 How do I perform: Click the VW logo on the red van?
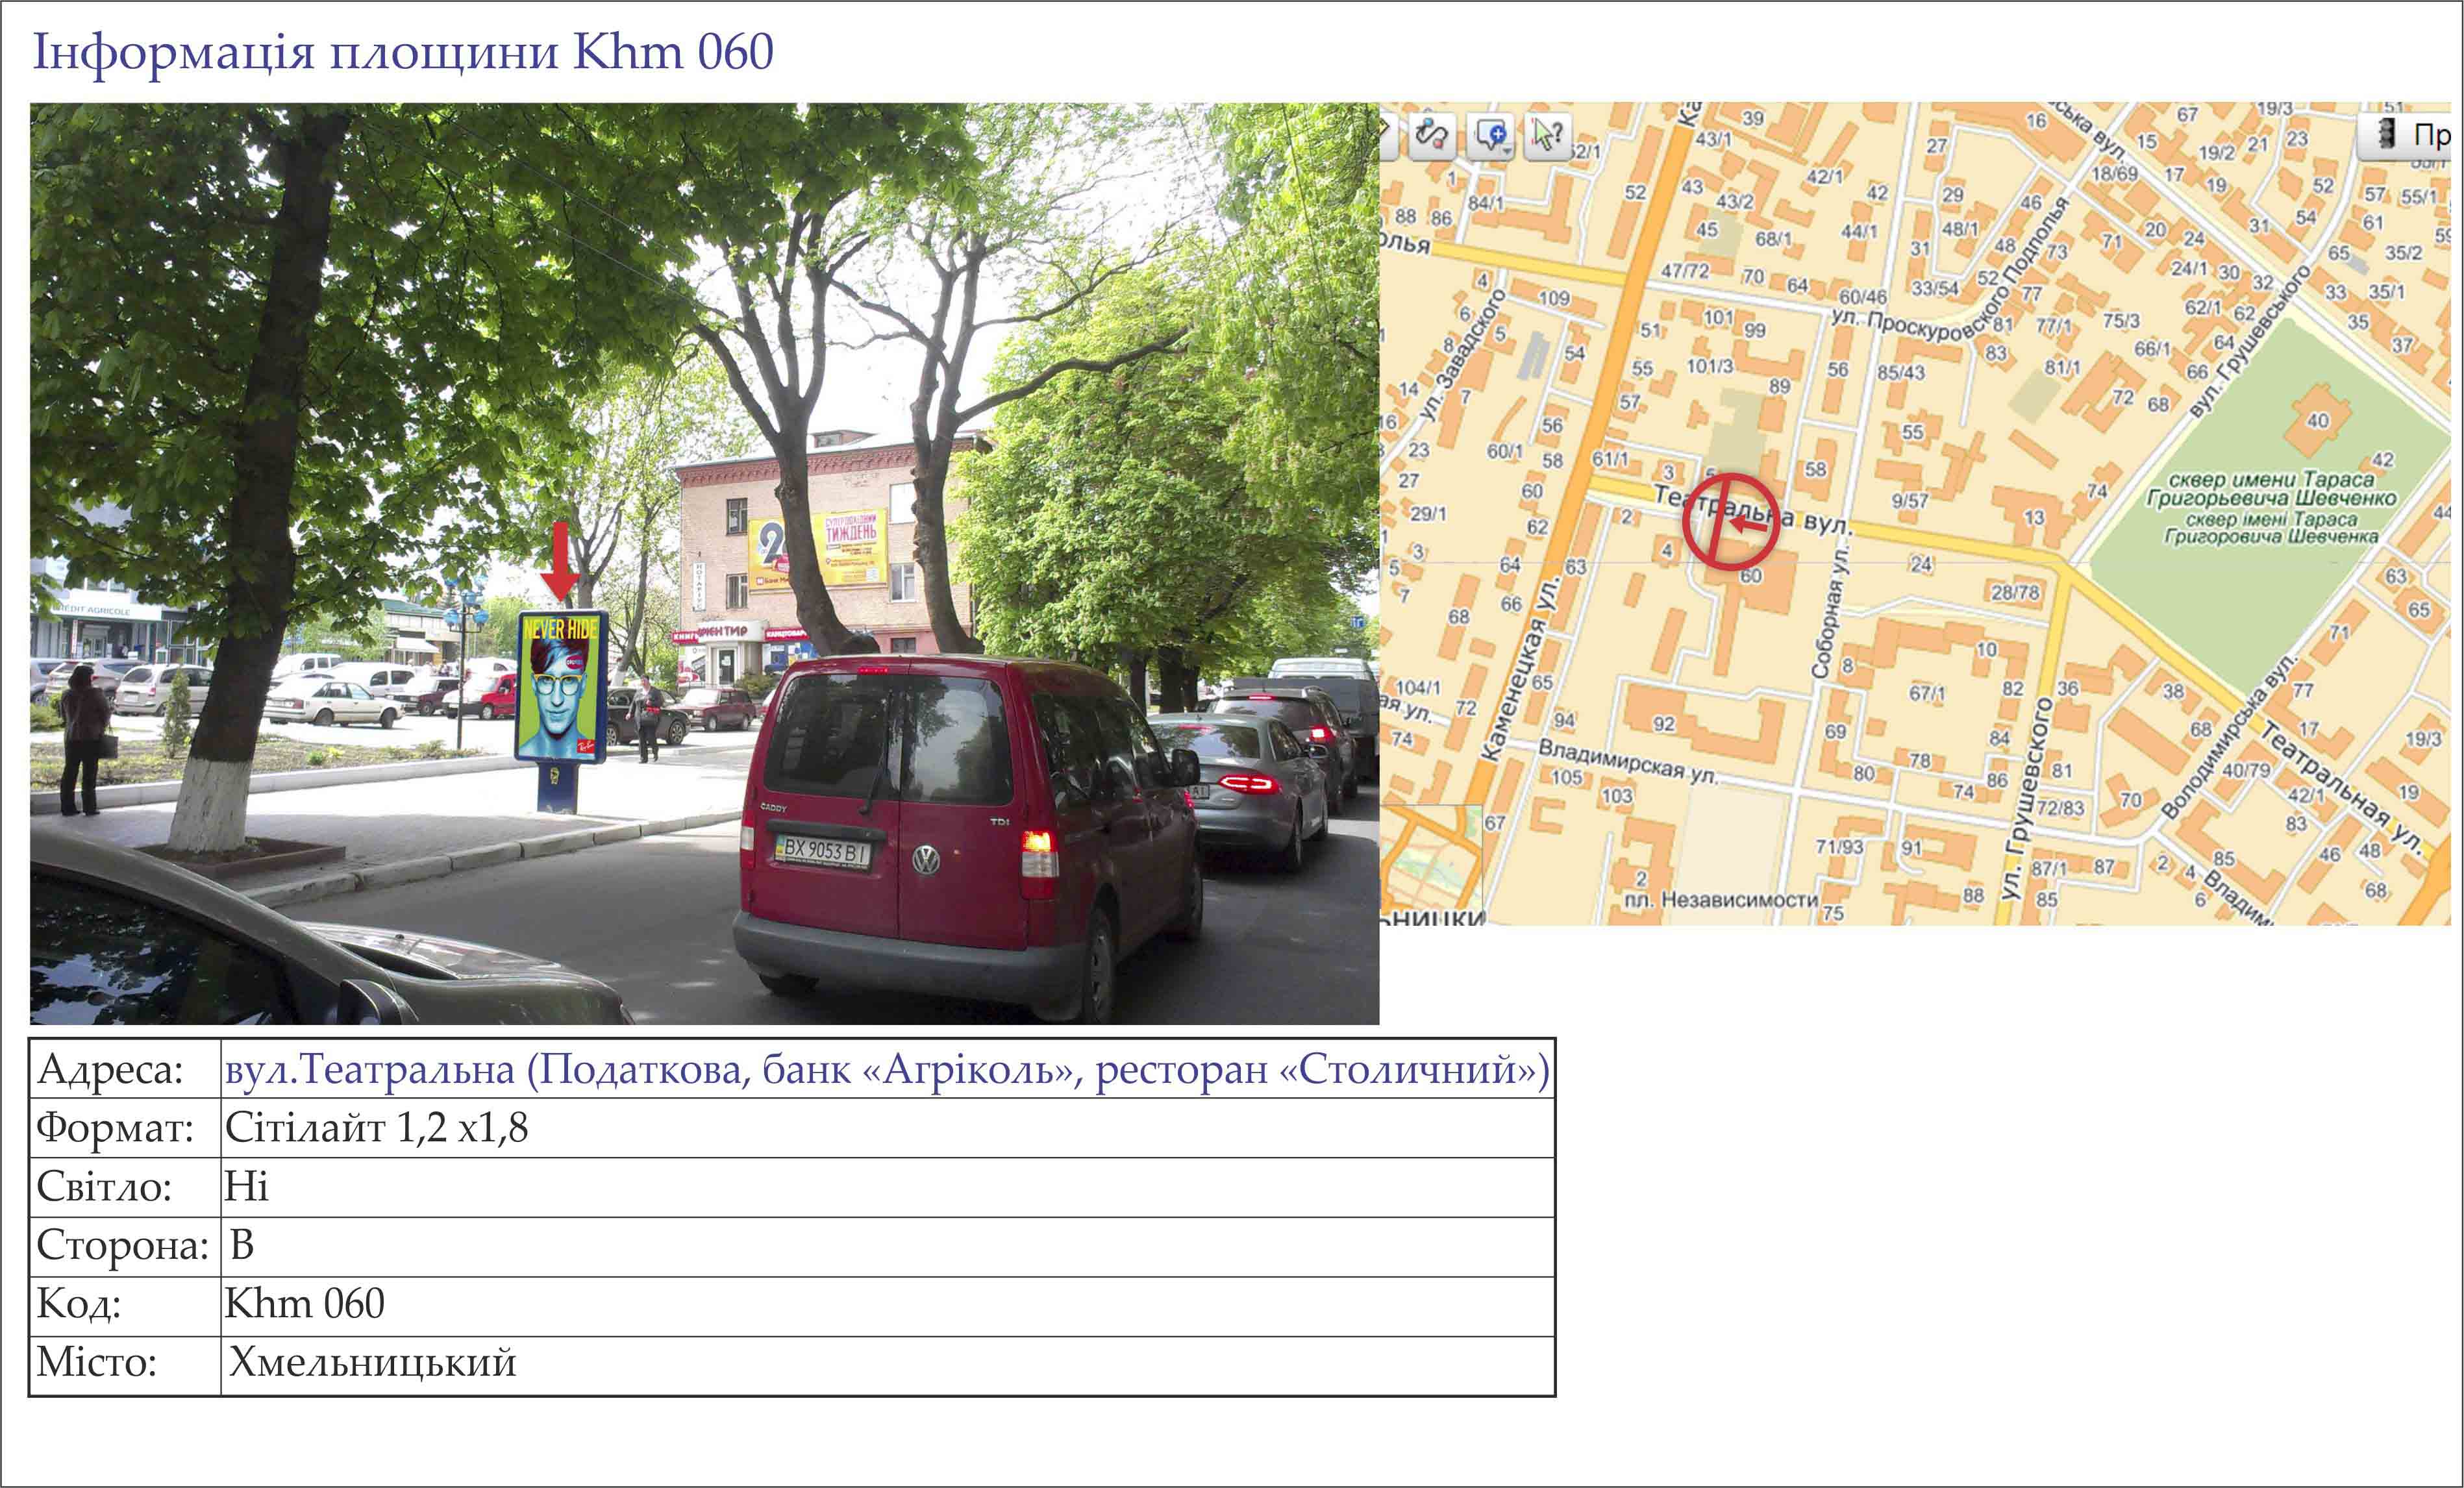926,859
